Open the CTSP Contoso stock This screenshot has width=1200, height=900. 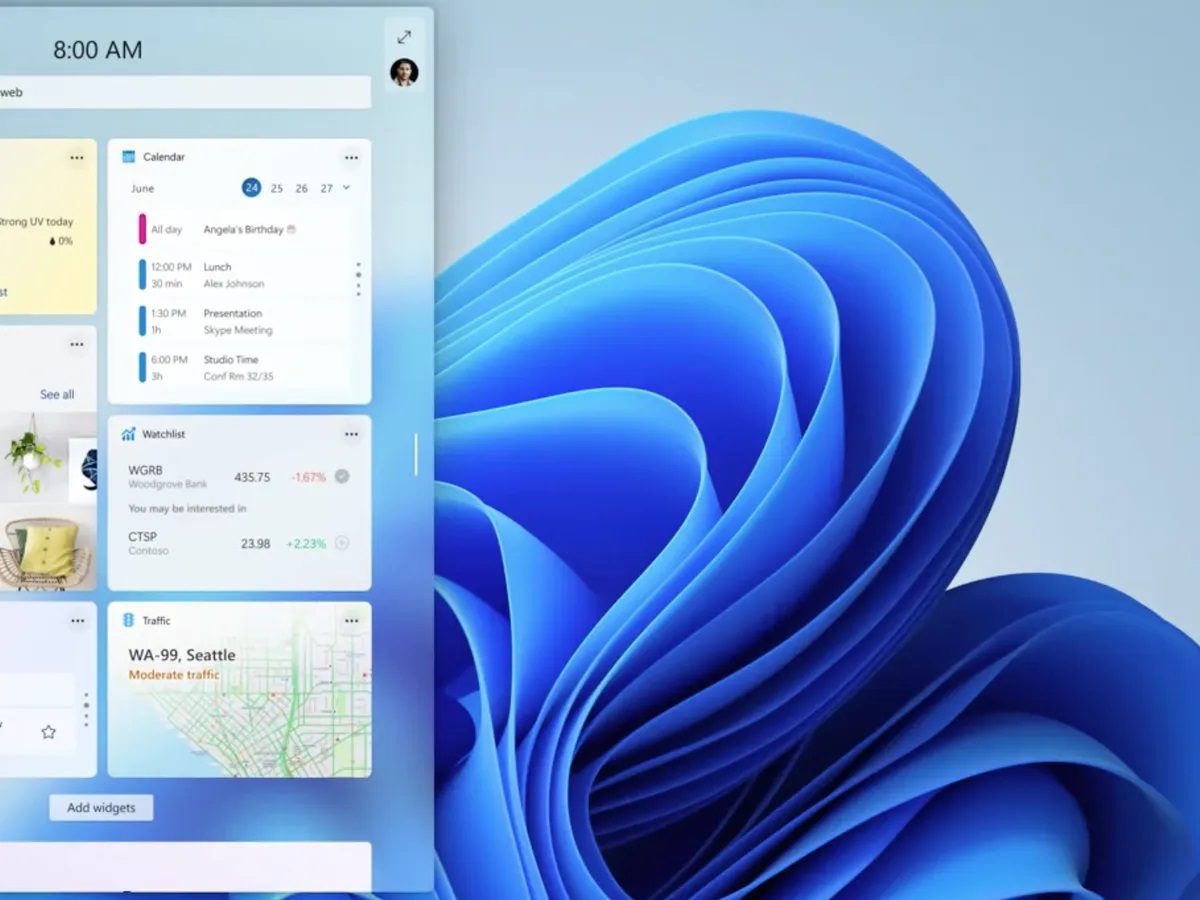239,543
